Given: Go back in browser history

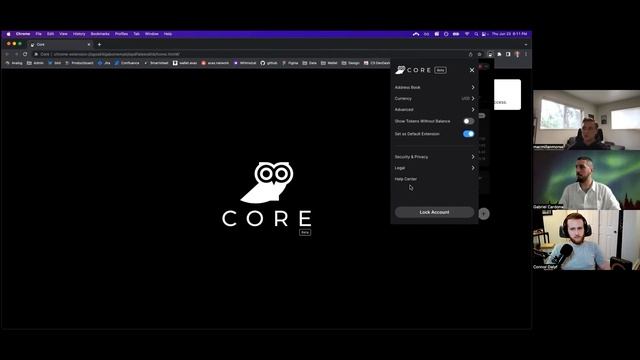Looking at the screenshot, I should tap(7, 54).
